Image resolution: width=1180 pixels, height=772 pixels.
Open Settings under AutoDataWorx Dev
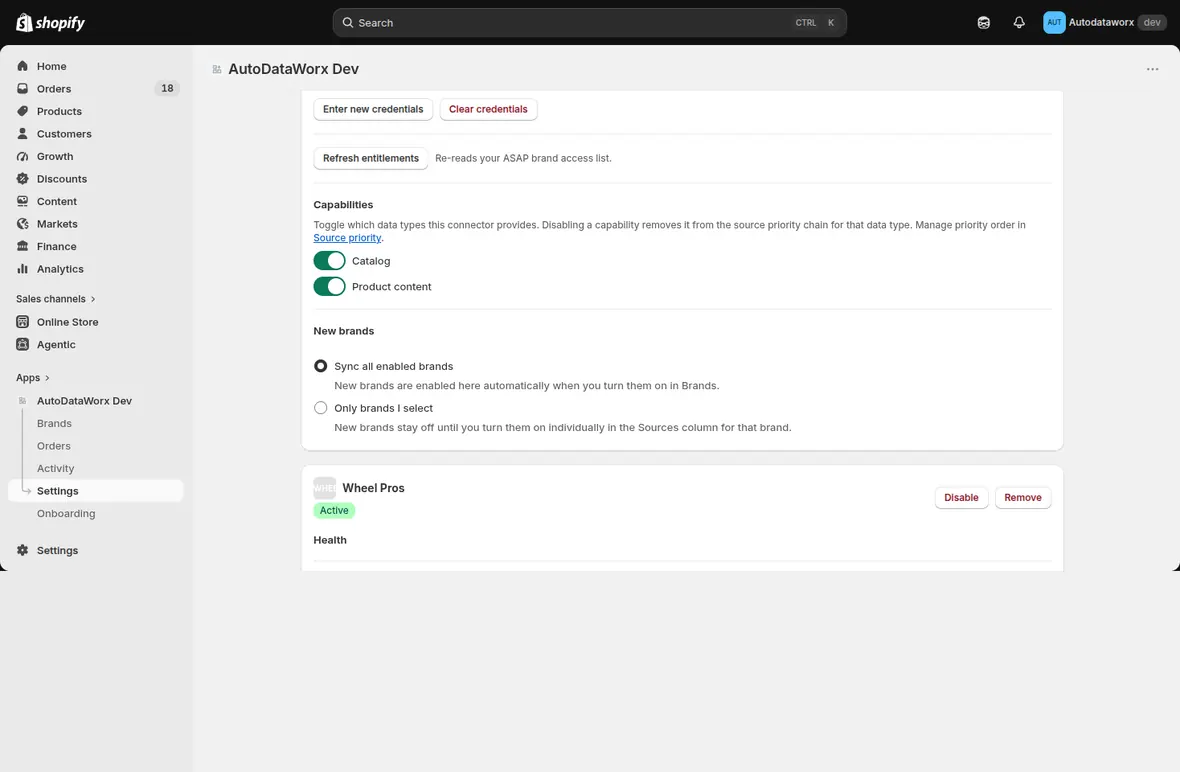pyautogui.click(x=96, y=491)
